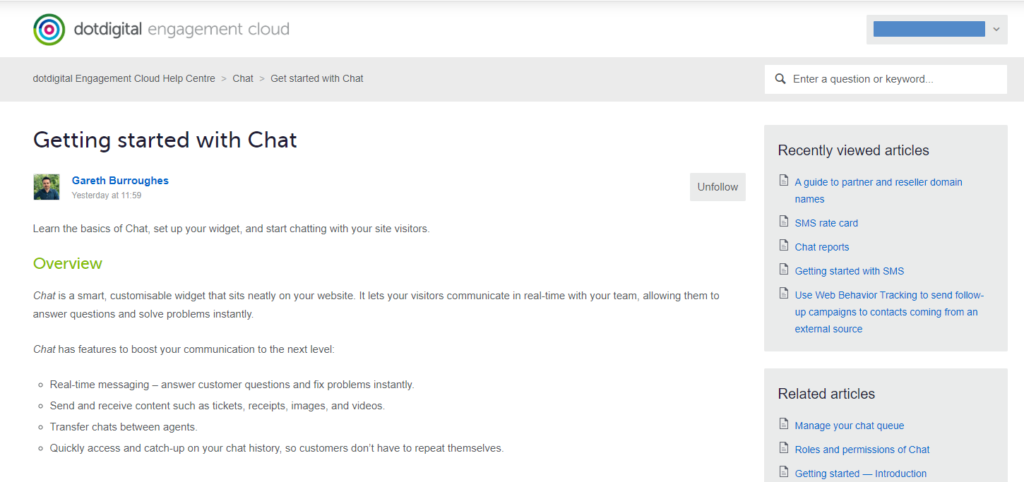
Task: Open Gareth Burroughes author profile link
Action: tap(120, 181)
